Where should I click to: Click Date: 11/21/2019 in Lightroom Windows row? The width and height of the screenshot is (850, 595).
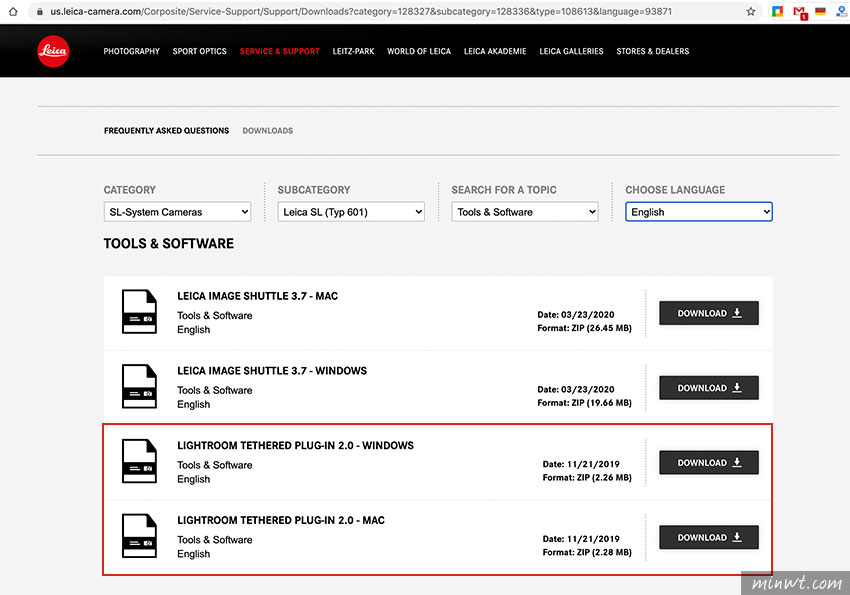pyautogui.click(x=581, y=464)
